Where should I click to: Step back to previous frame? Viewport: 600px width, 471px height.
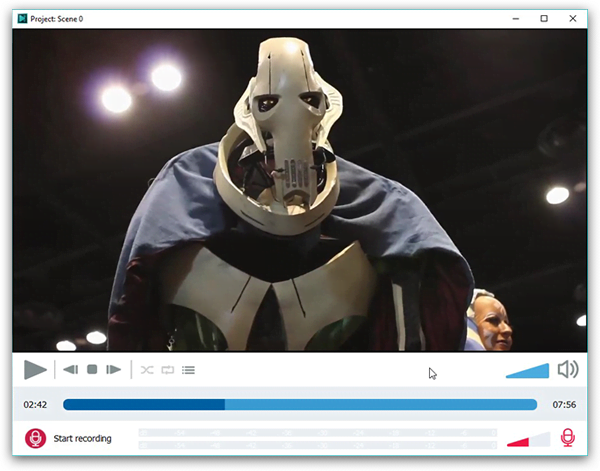point(70,370)
